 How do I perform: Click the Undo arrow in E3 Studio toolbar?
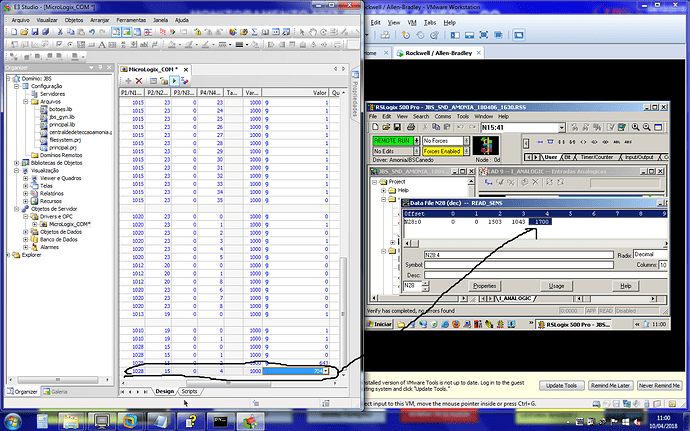coord(92,32)
